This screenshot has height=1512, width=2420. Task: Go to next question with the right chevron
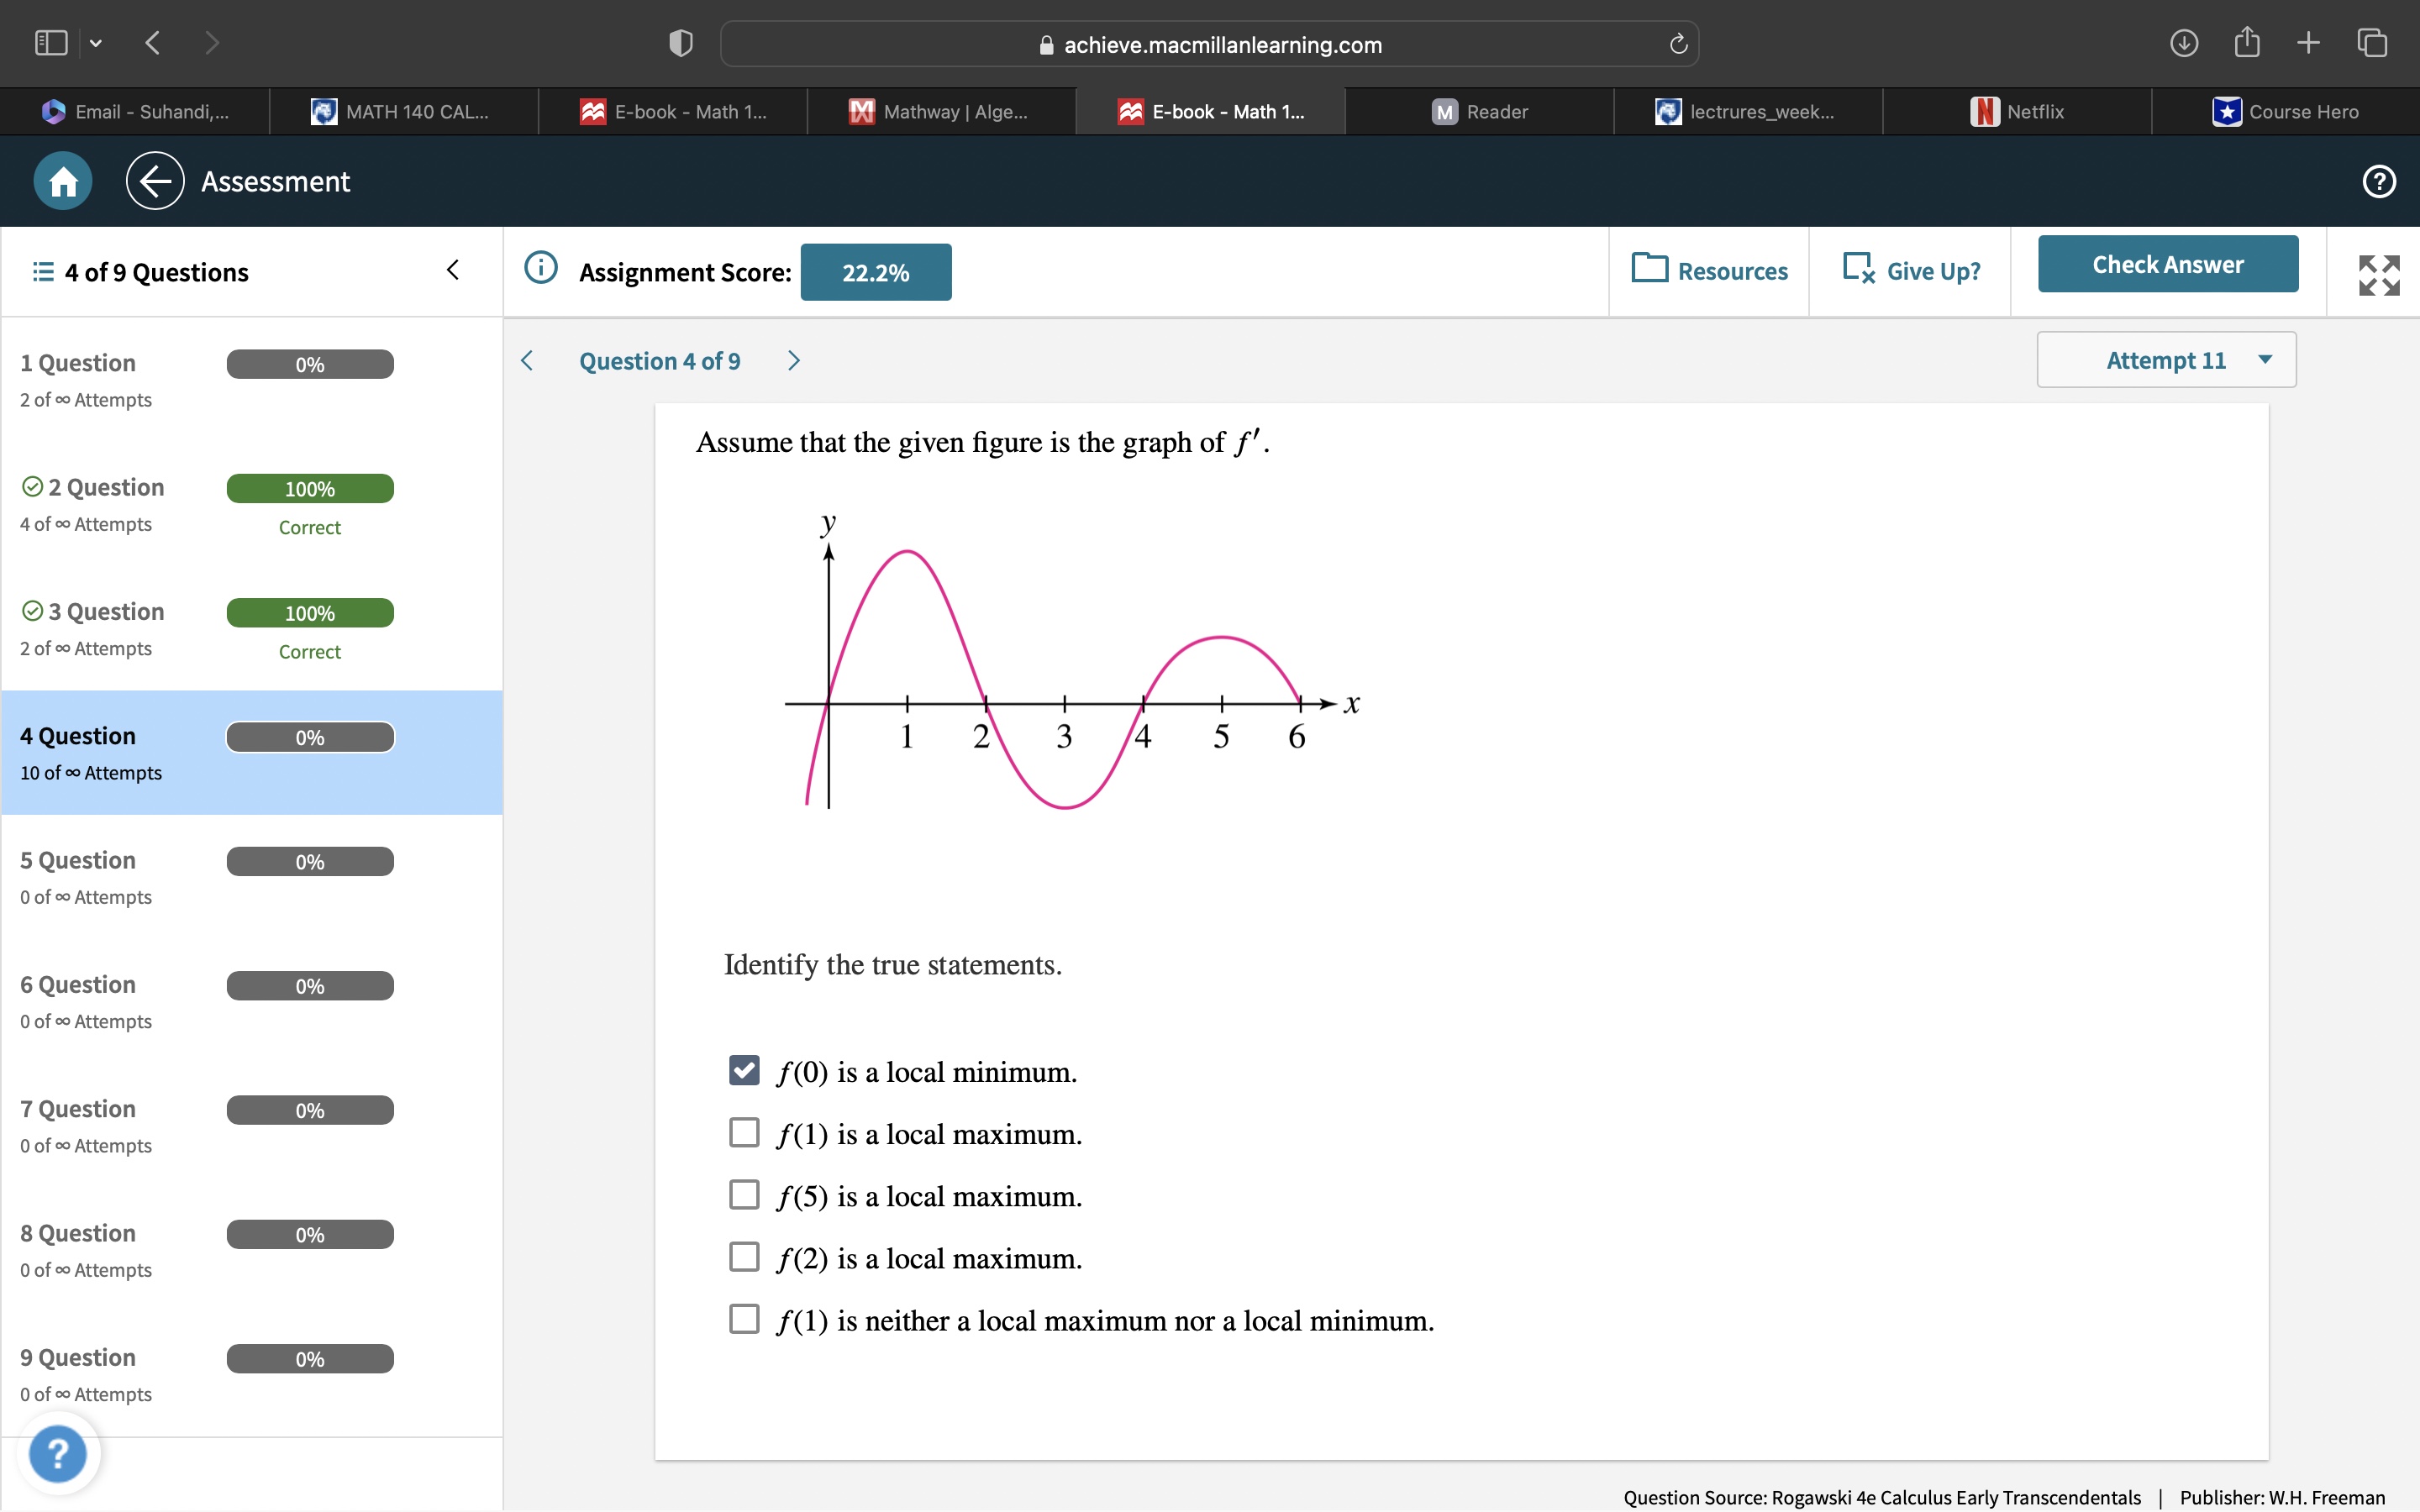tap(793, 360)
